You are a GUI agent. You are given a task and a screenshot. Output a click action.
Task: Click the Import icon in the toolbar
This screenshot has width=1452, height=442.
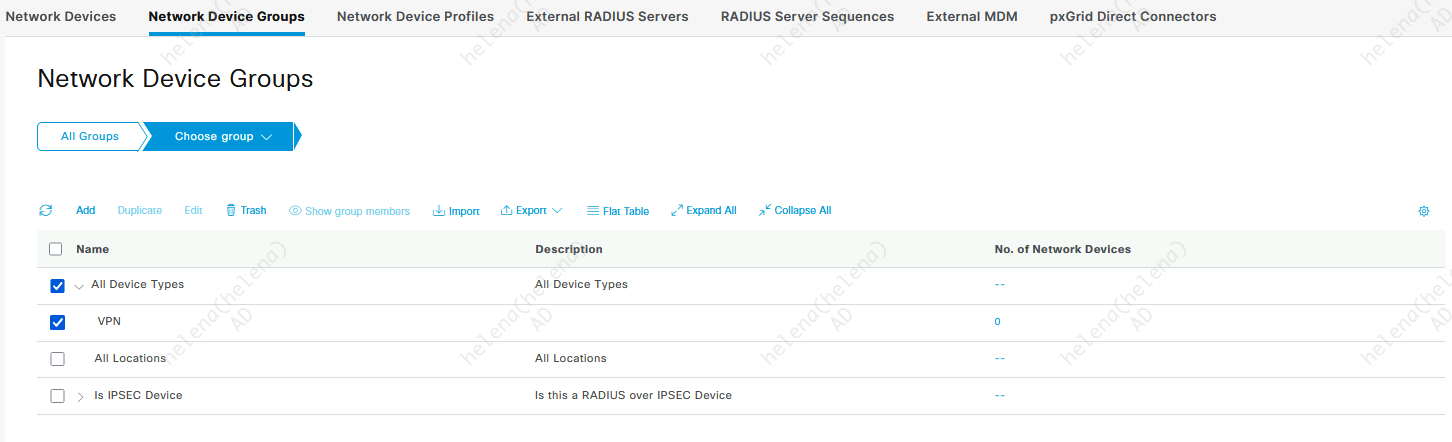(x=439, y=211)
